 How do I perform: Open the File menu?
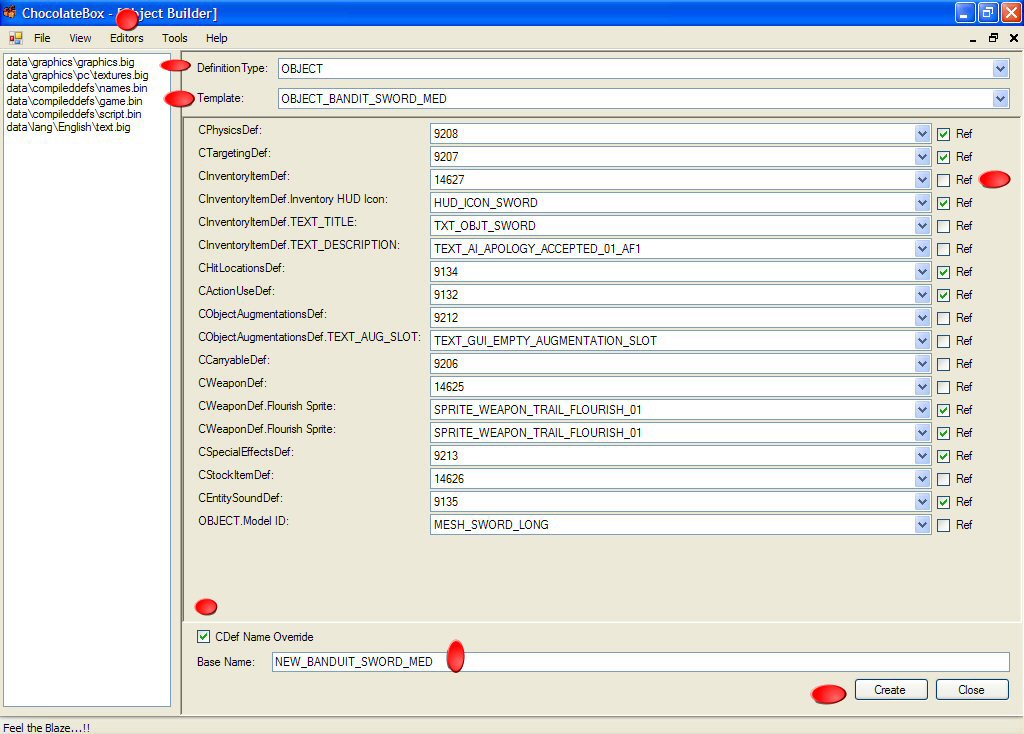(42, 38)
